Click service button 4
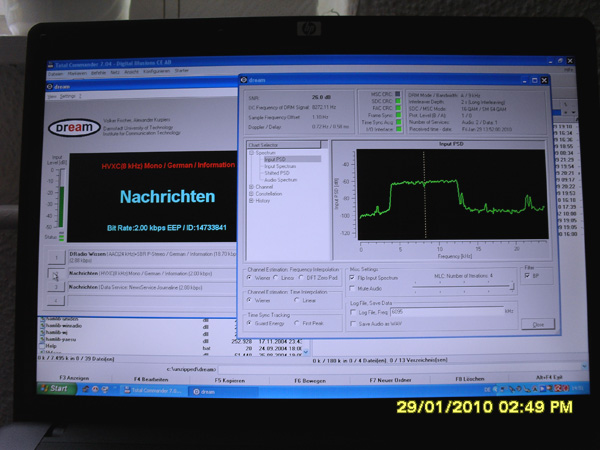Screen dimensions: 600x450 click(56, 301)
